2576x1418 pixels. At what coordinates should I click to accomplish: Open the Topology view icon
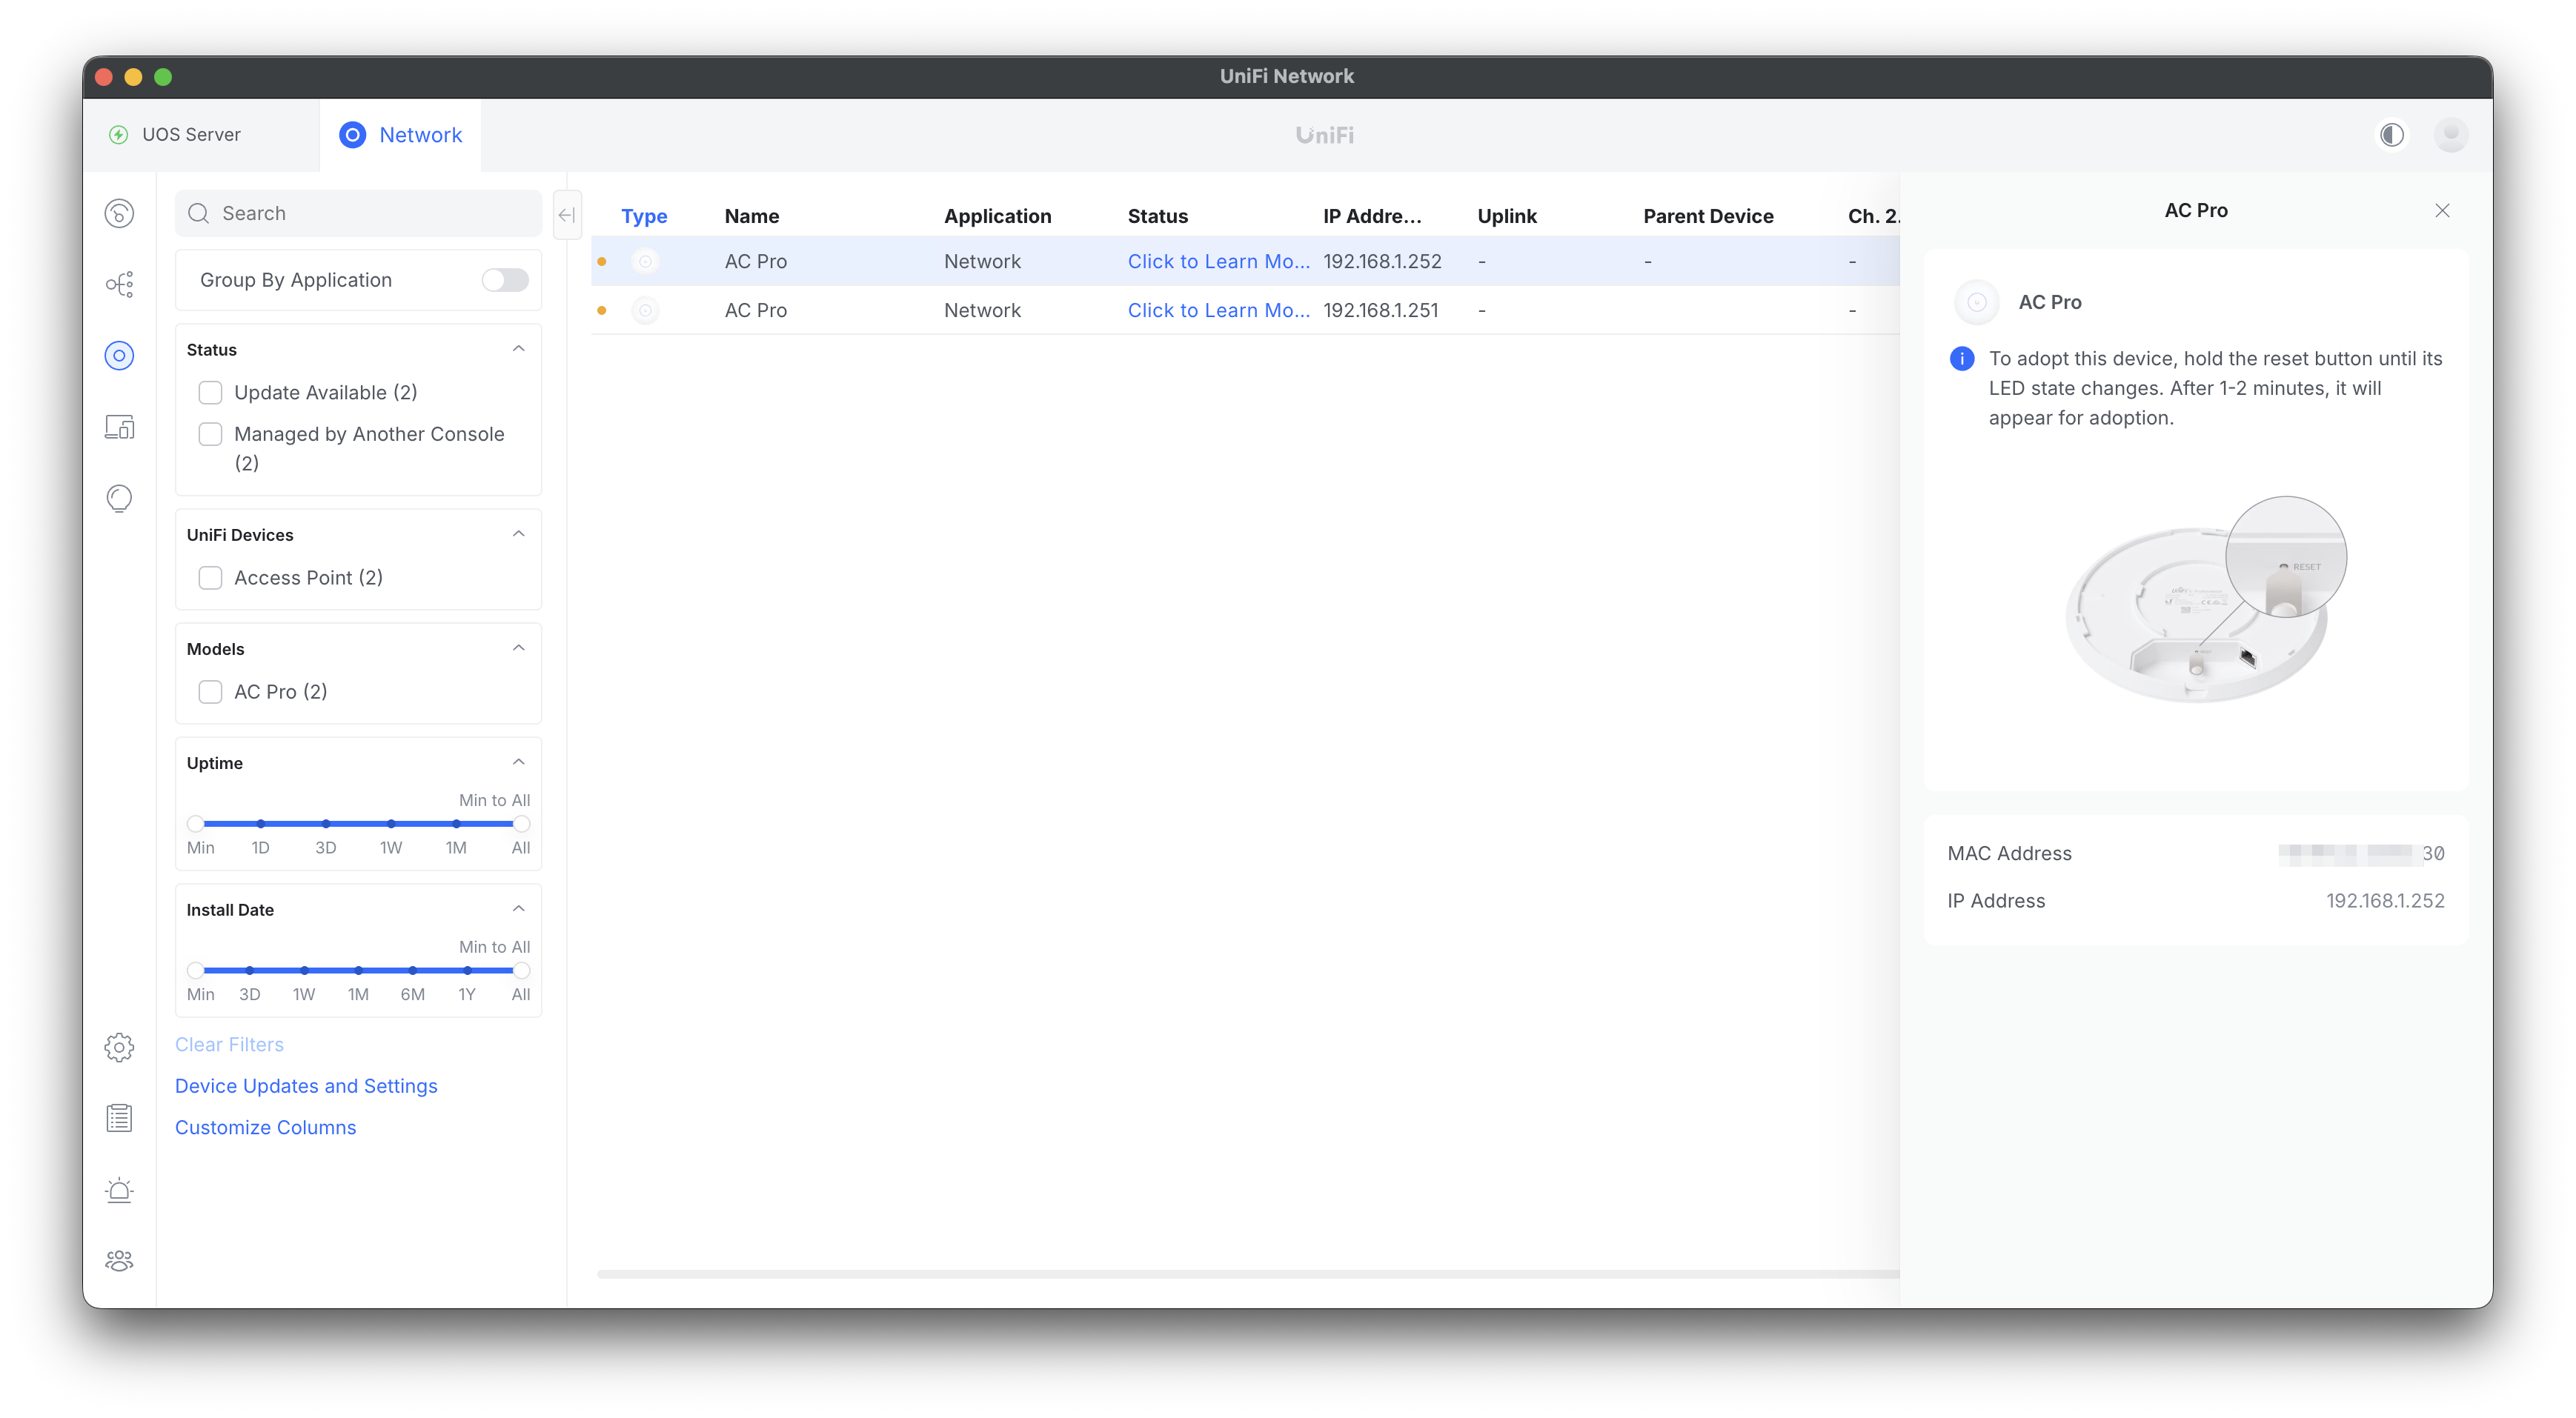119,284
